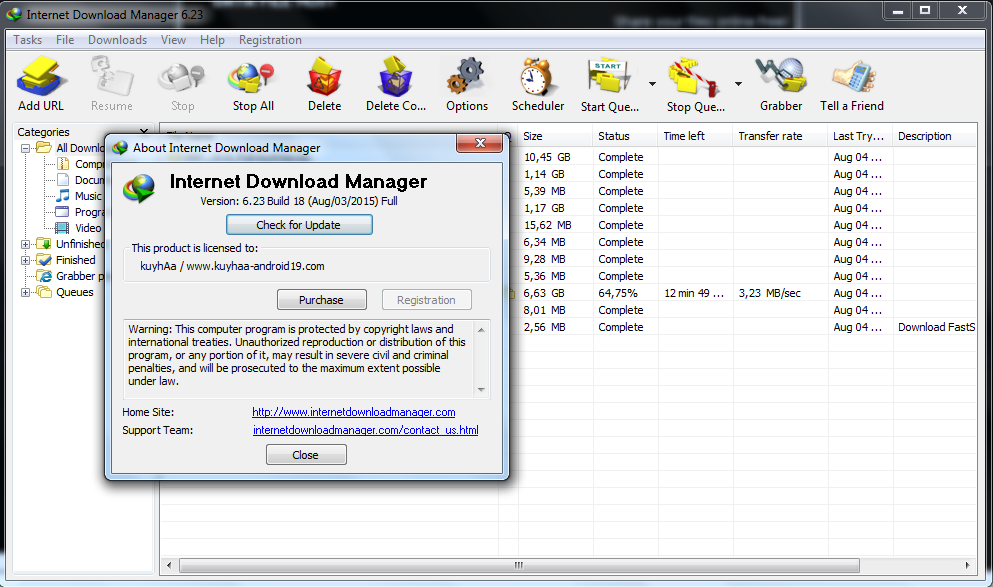Expand the Unfinished category node
The height and width of the screenshot is (587, 993).
click(x=25, y=244)
